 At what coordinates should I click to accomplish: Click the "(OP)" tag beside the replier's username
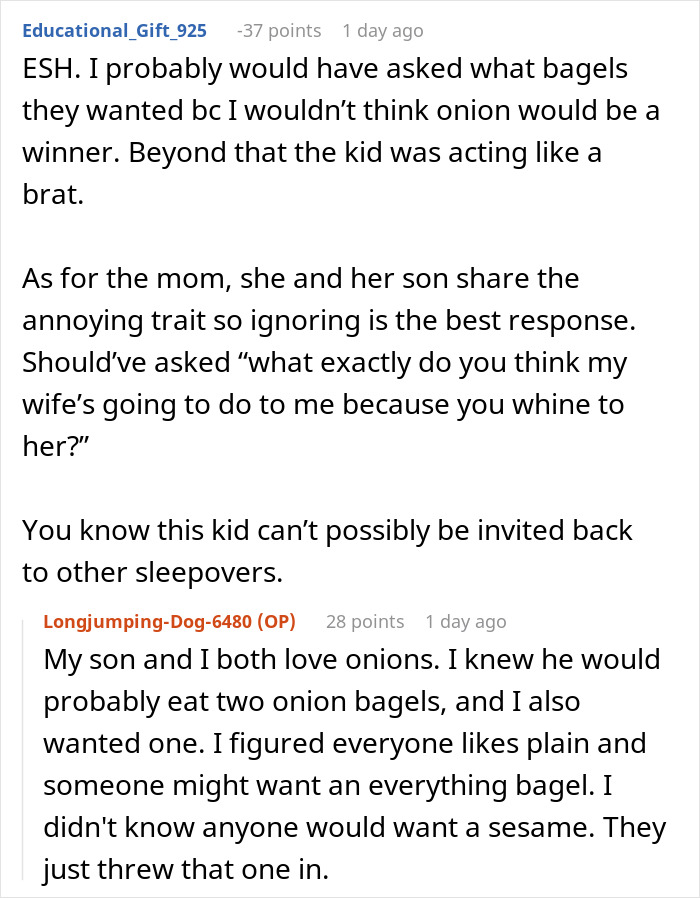click(276, 621)
